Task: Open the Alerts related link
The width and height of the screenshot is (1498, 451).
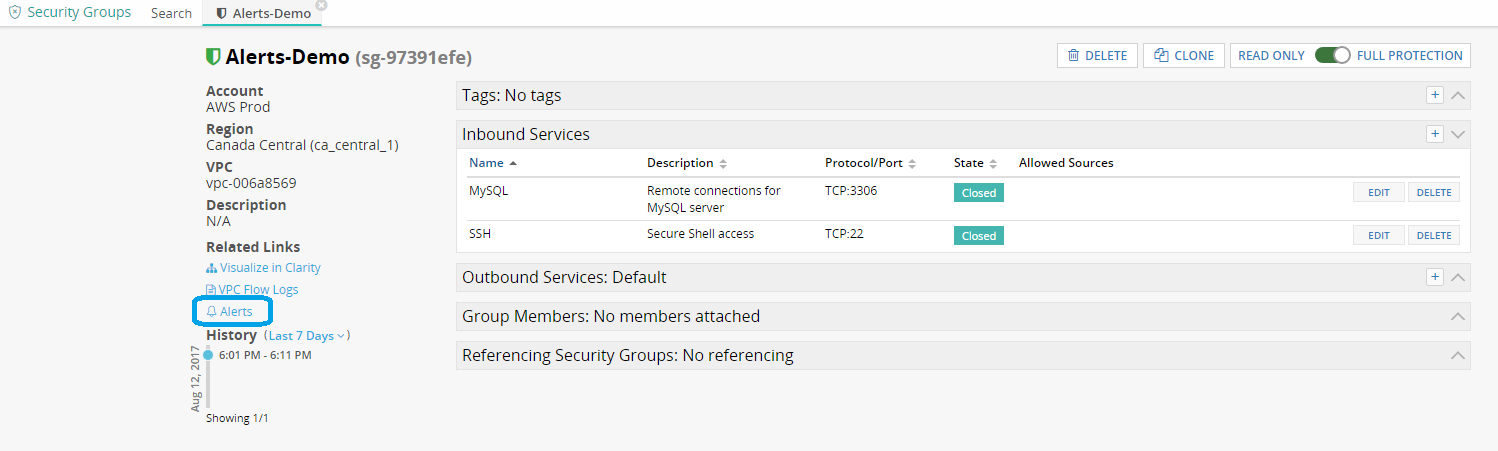Action: tap(230, 312)
